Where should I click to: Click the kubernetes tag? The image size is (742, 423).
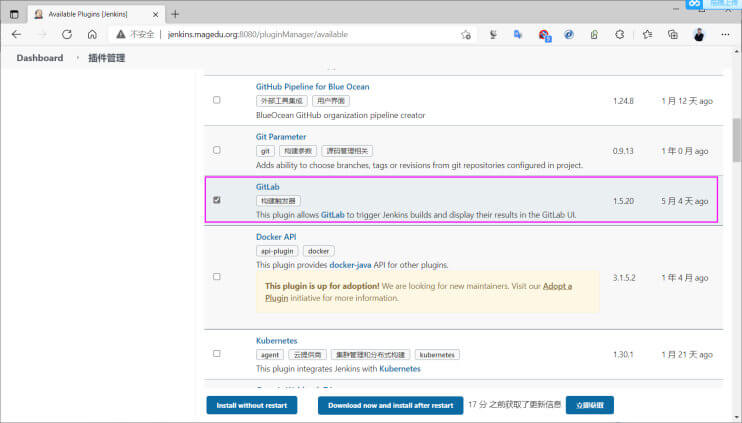(x=437, y=355)
